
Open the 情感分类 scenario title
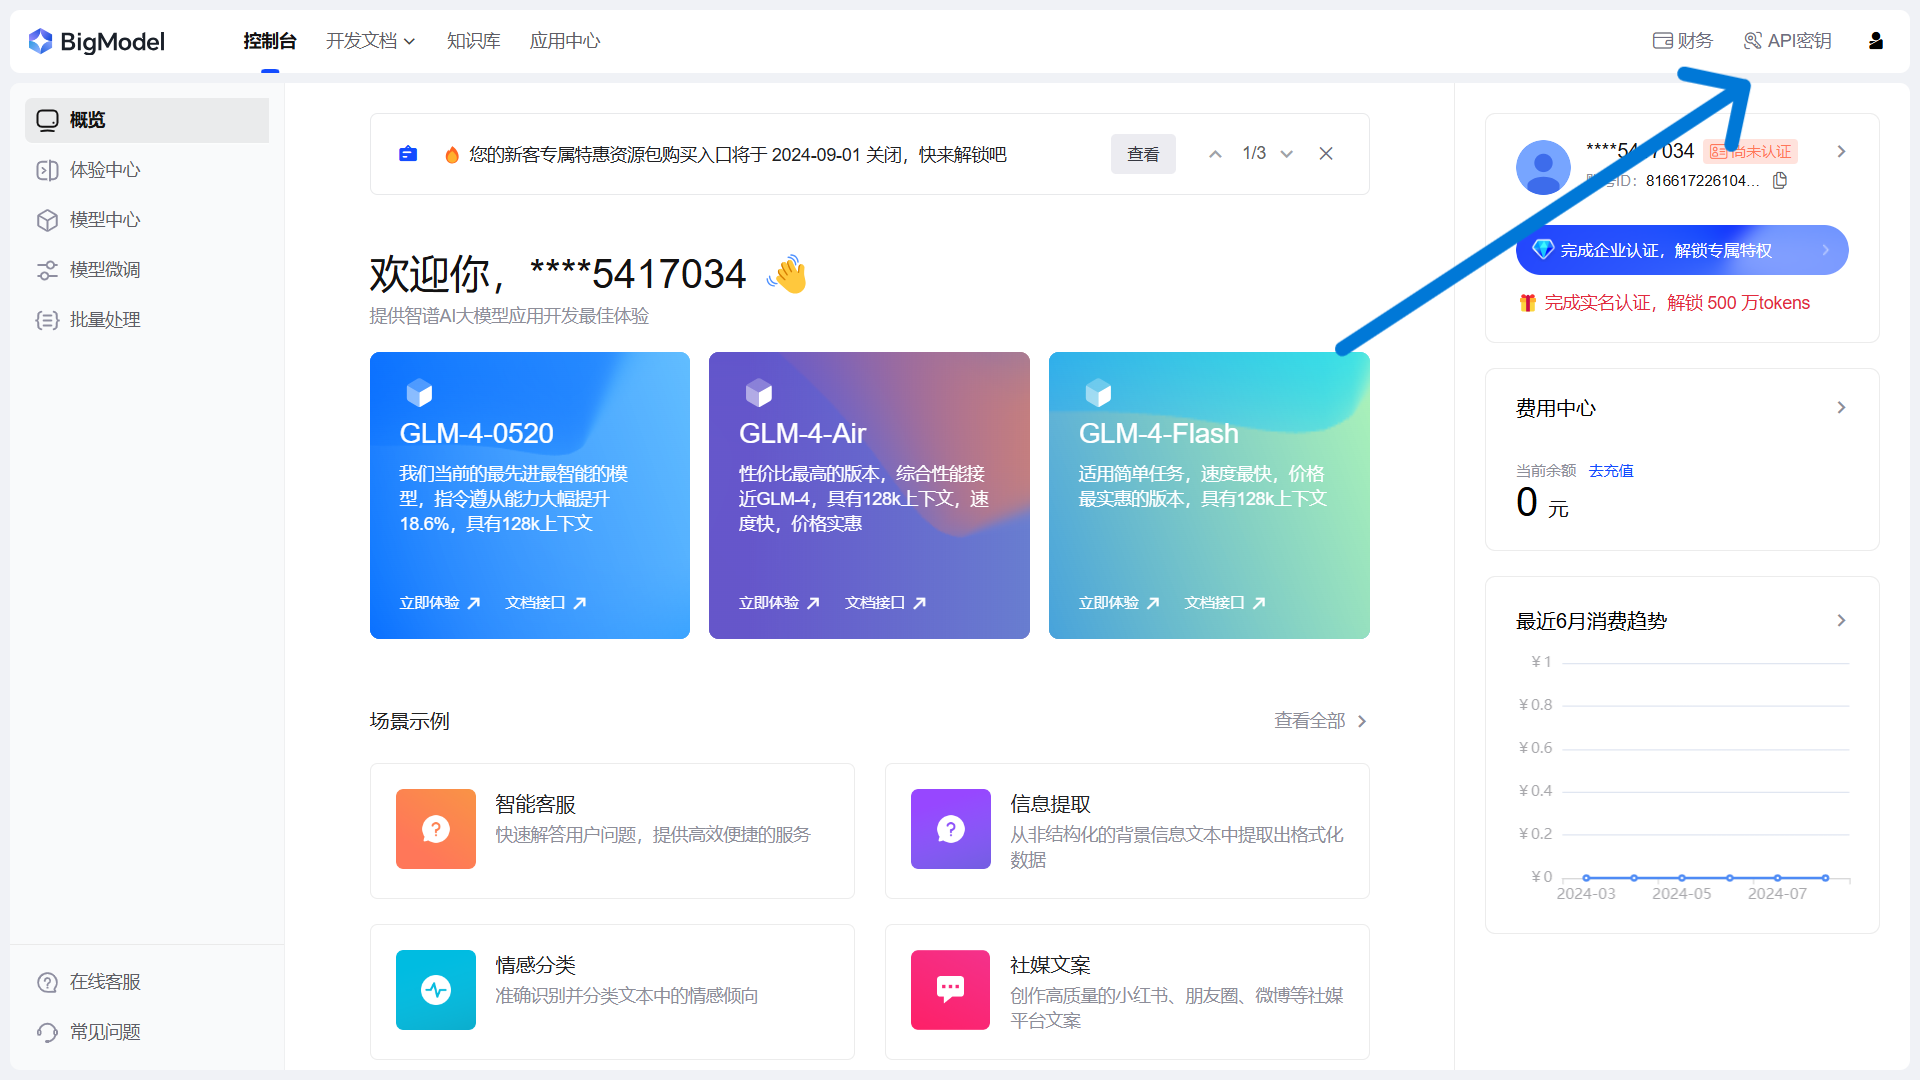pyautogui.click(x=536, y=965)
